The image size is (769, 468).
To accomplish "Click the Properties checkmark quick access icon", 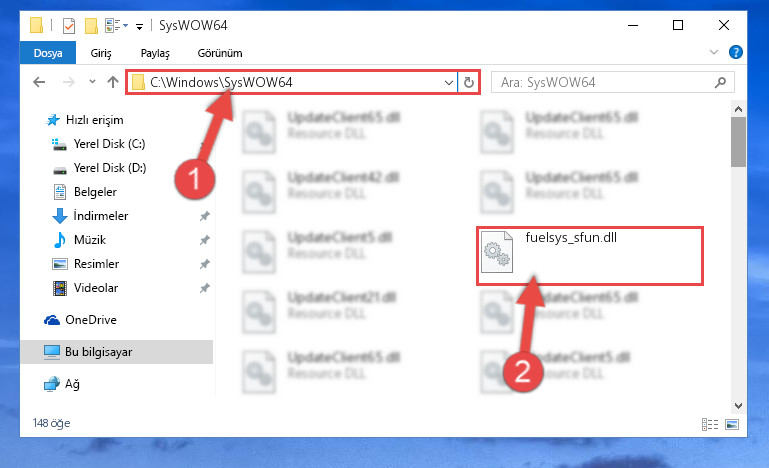I will point(69,26).
